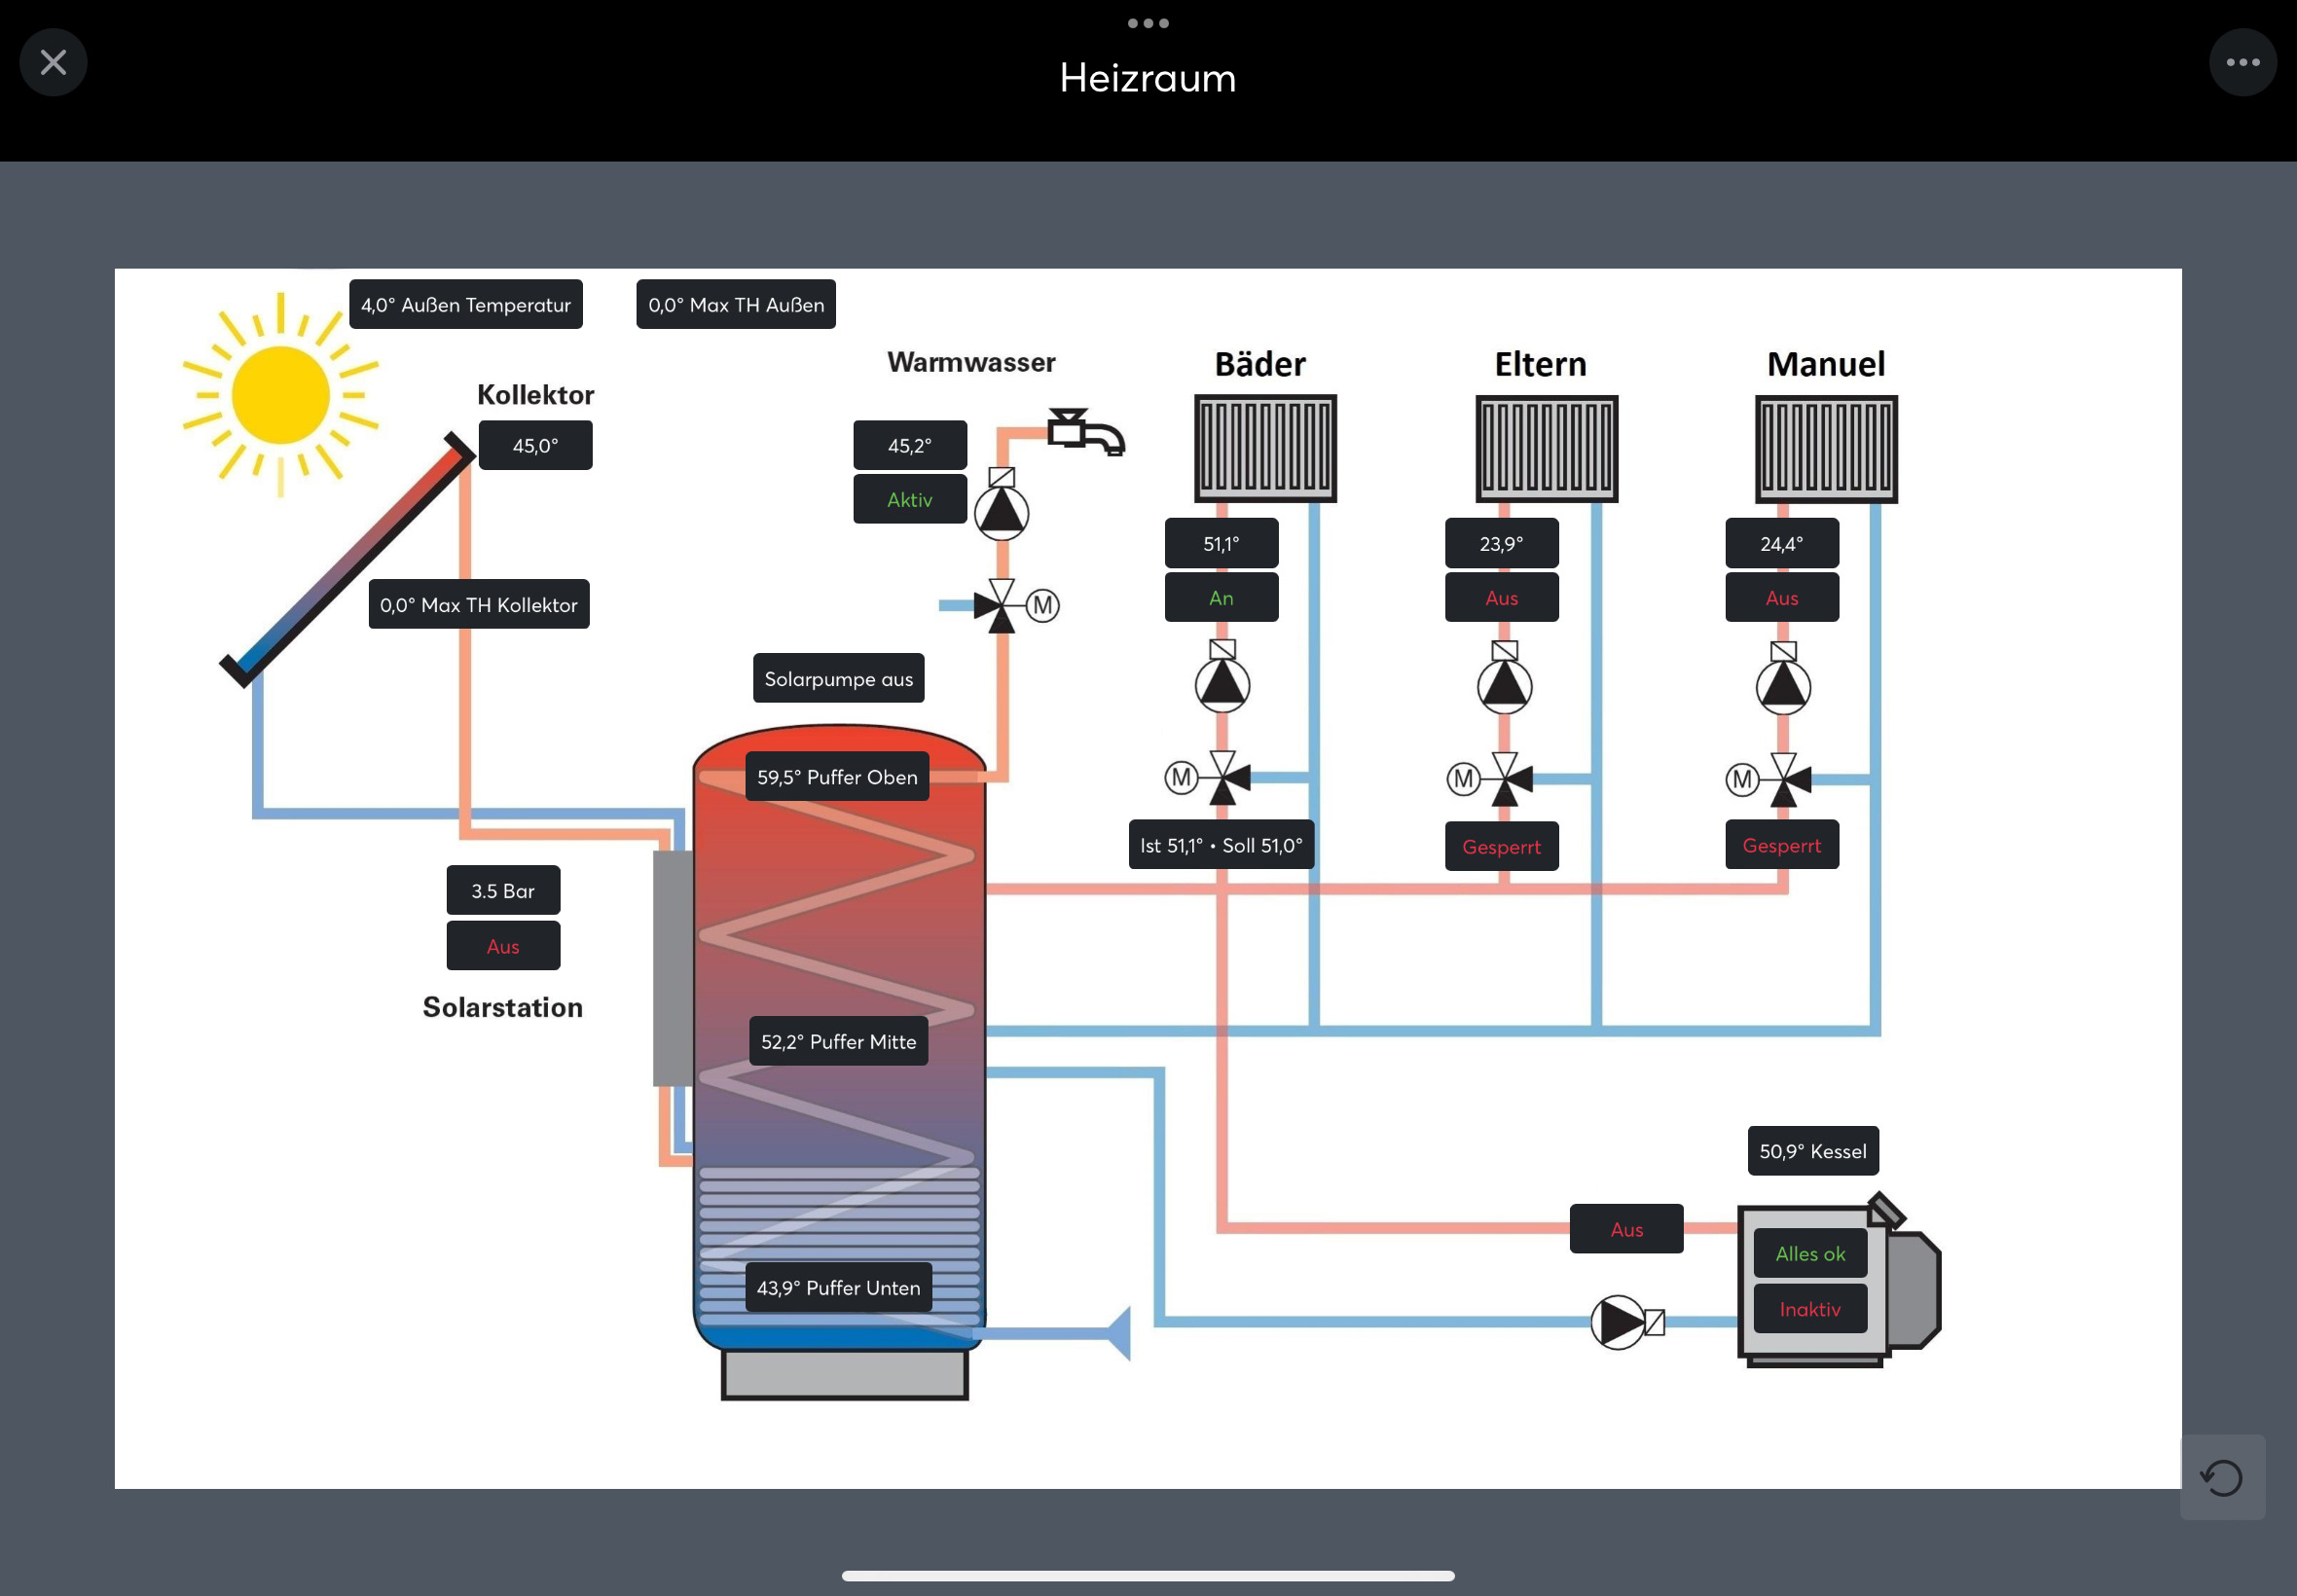Open the Manuel 'Gesperrt' mixer status

click(x=1781, y=845)
